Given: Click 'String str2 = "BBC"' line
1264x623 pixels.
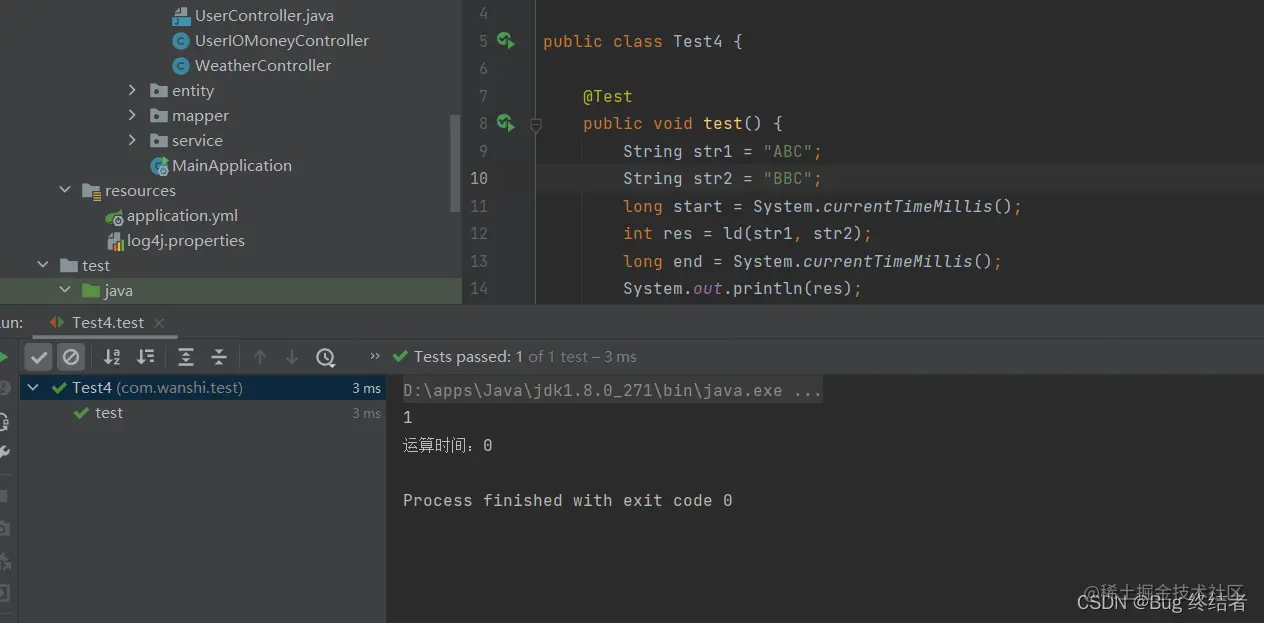Looking at the screenshot, I should click(722, 178).
